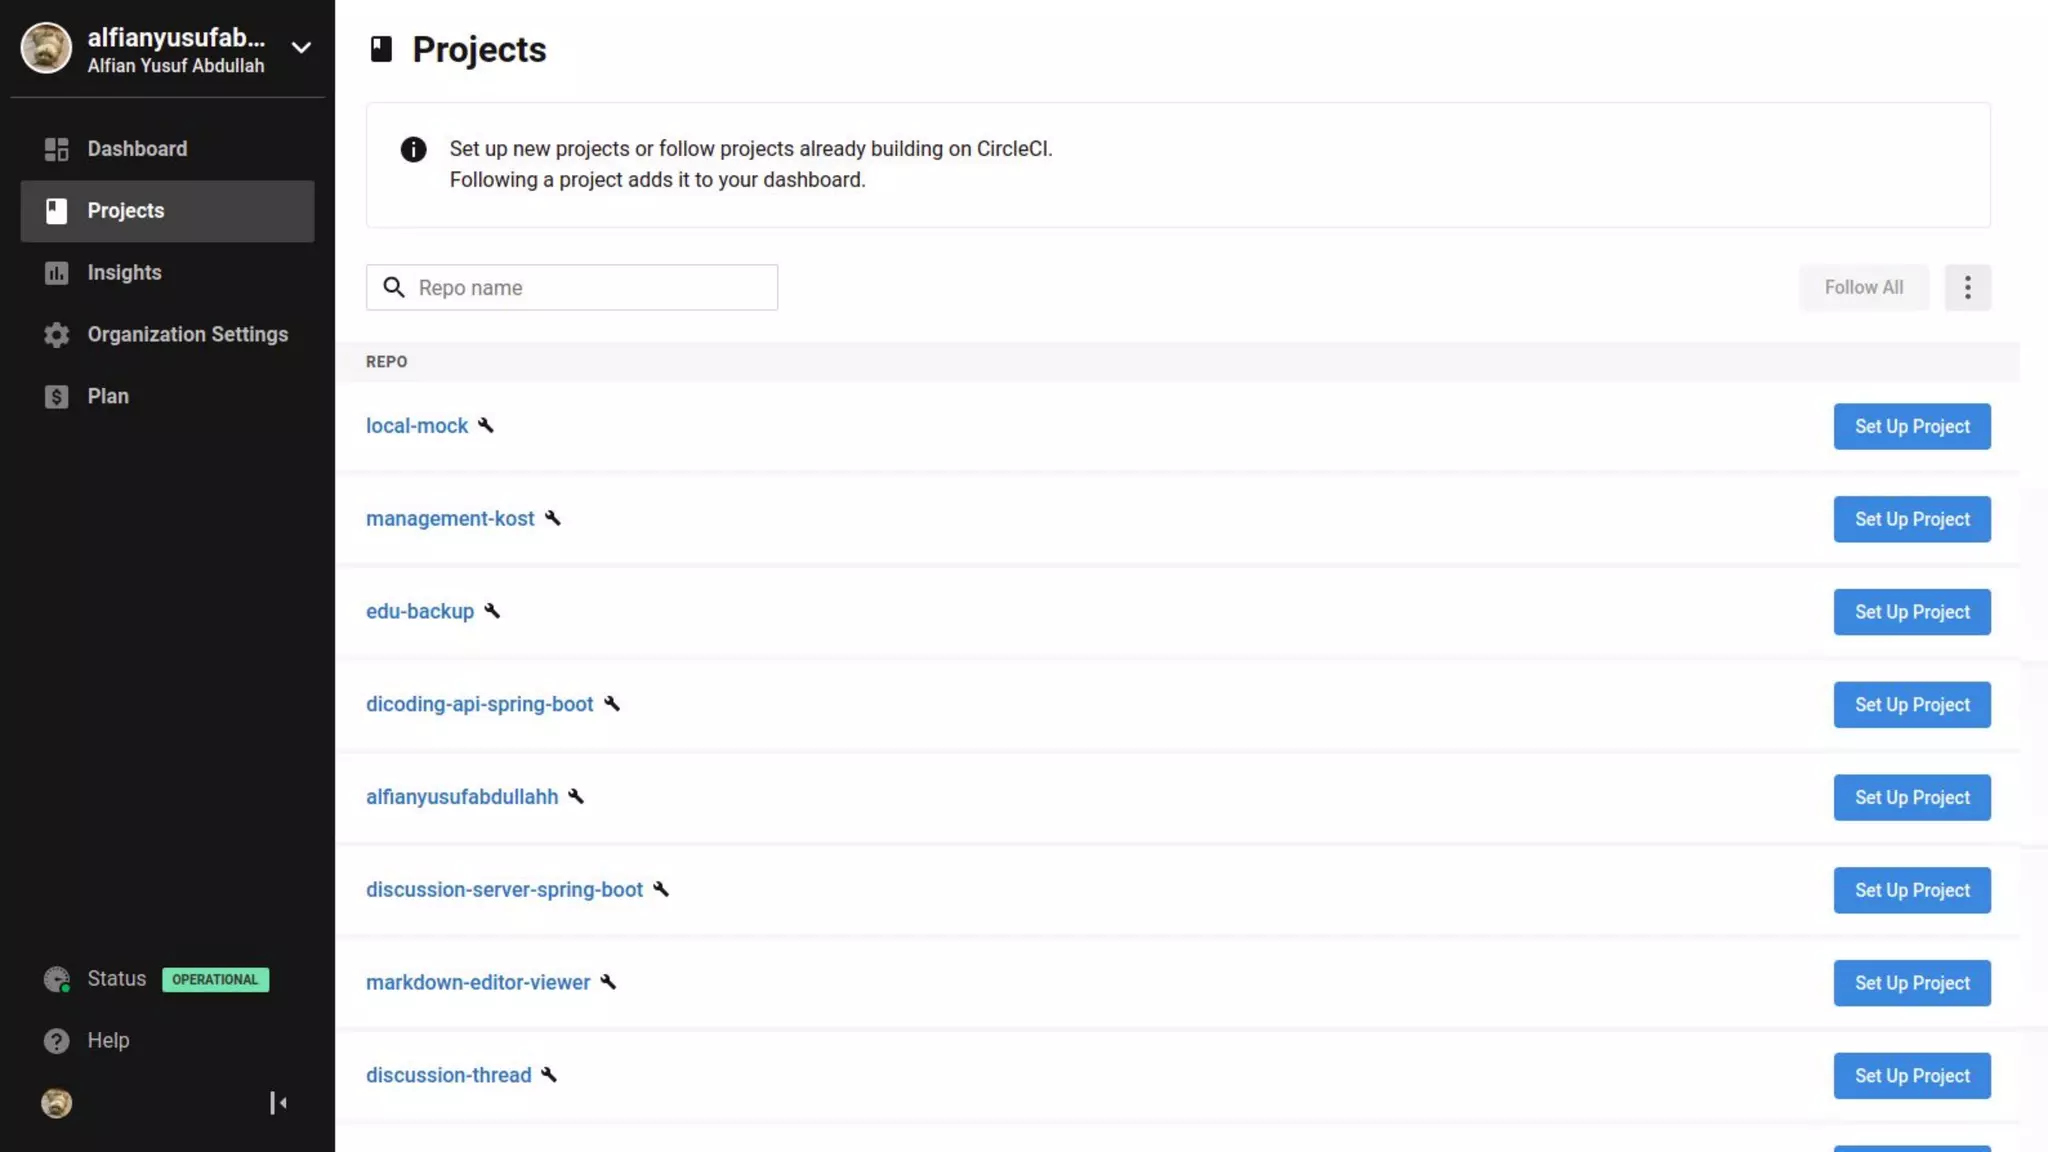Screen dimensions: 2048x1152
Task: Set up the management-kost project
Action: tap(1911, 519)
